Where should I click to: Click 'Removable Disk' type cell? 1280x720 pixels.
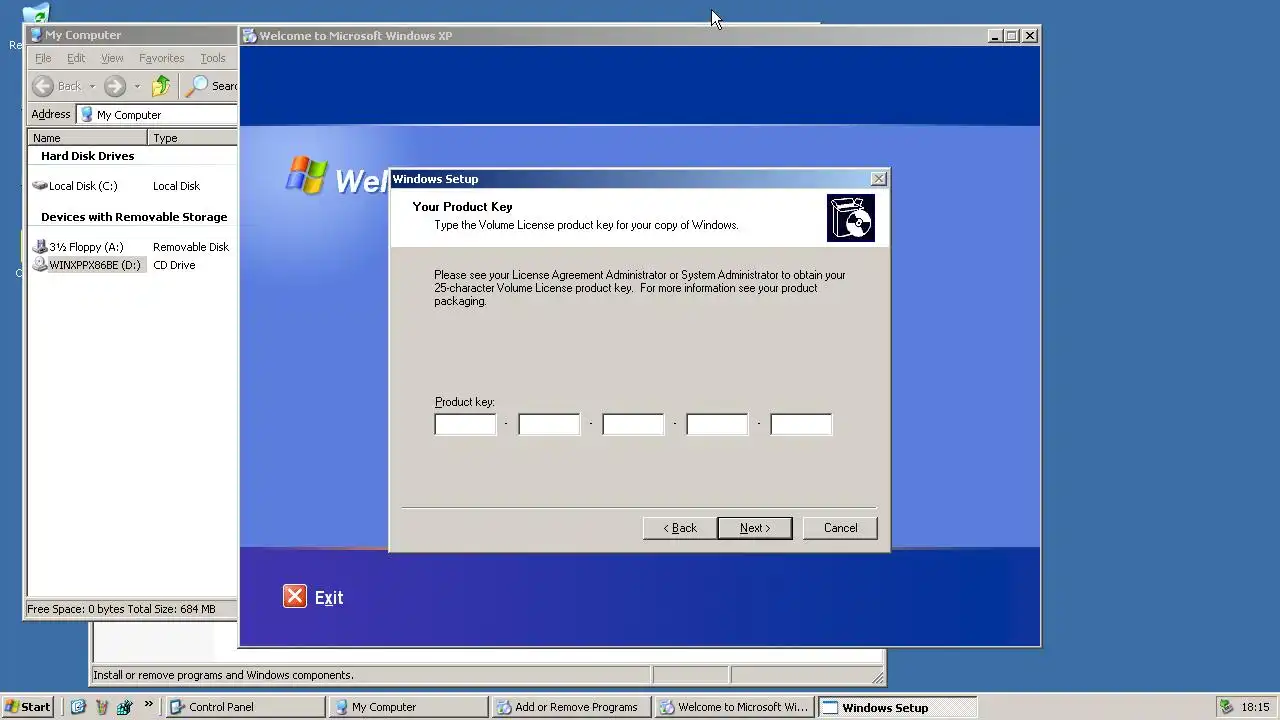coord(191,247)
